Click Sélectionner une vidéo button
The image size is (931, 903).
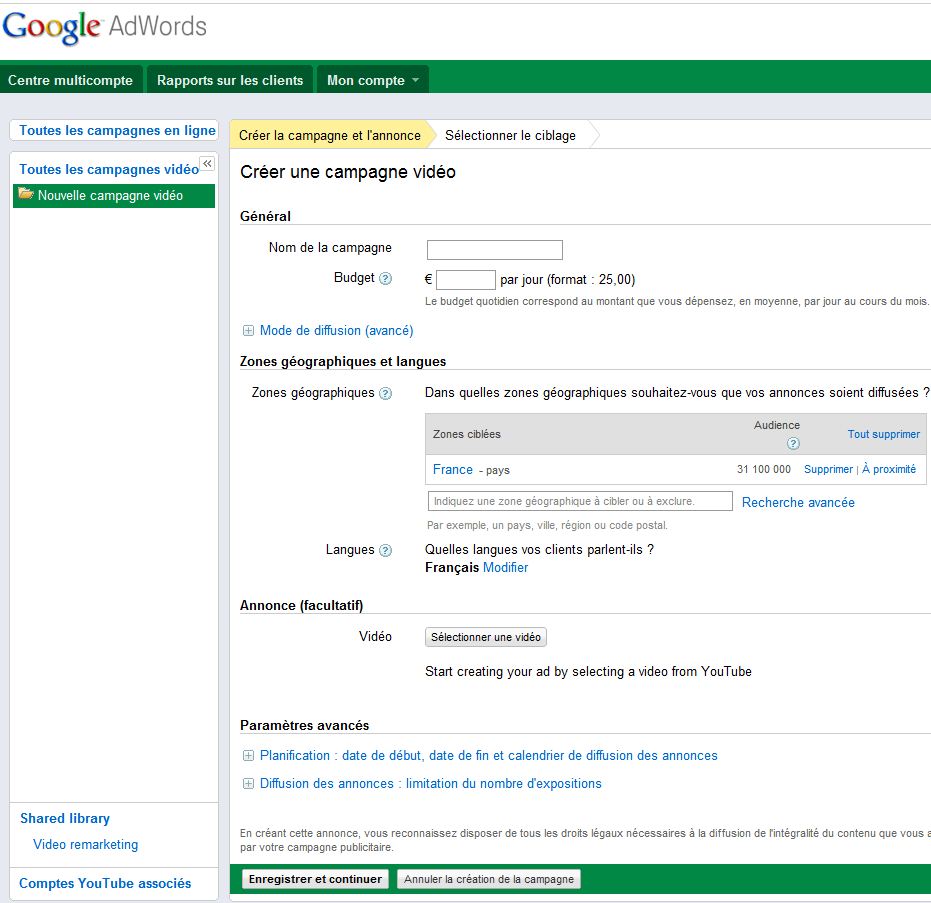point(486,637)
